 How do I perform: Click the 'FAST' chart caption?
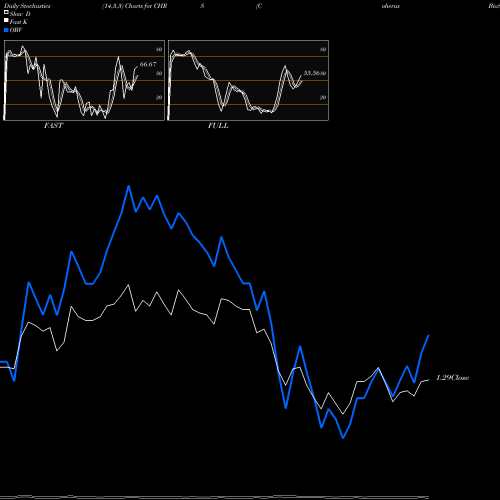tap(53, 126)
